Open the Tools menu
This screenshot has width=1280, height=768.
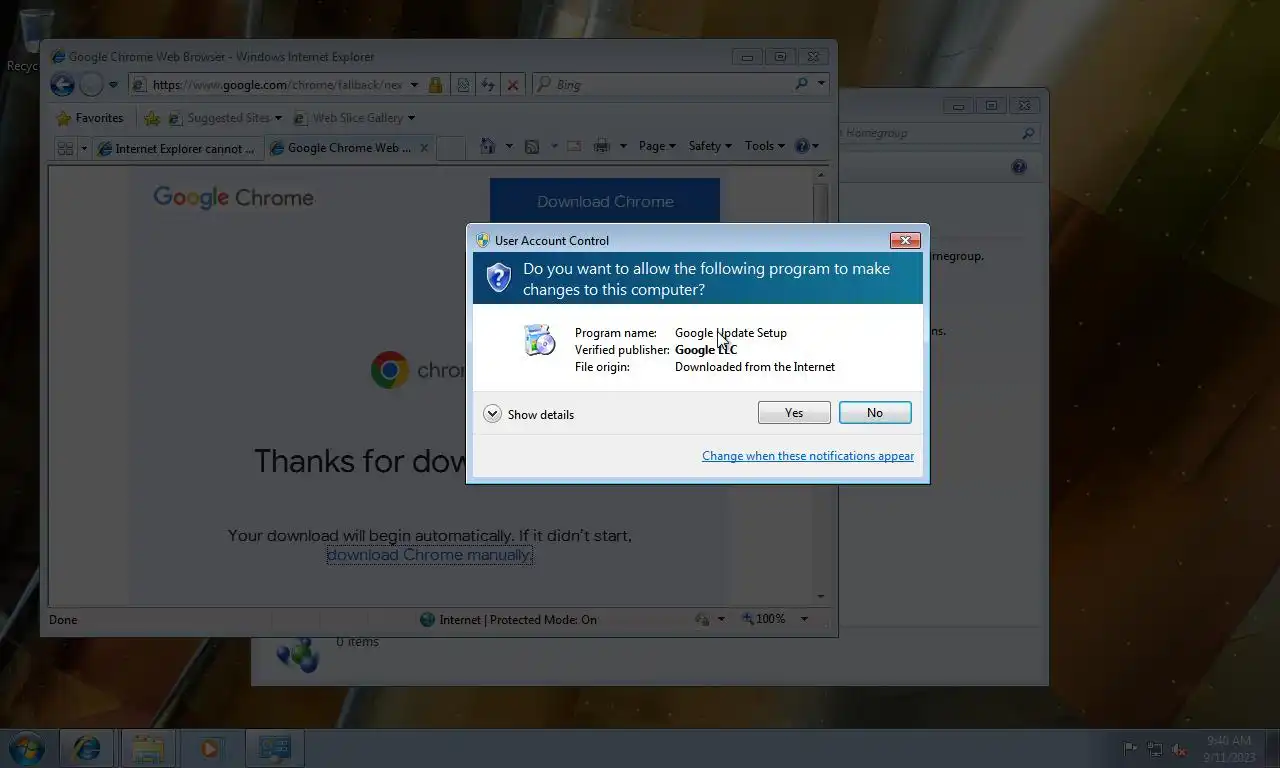[765, 146]
